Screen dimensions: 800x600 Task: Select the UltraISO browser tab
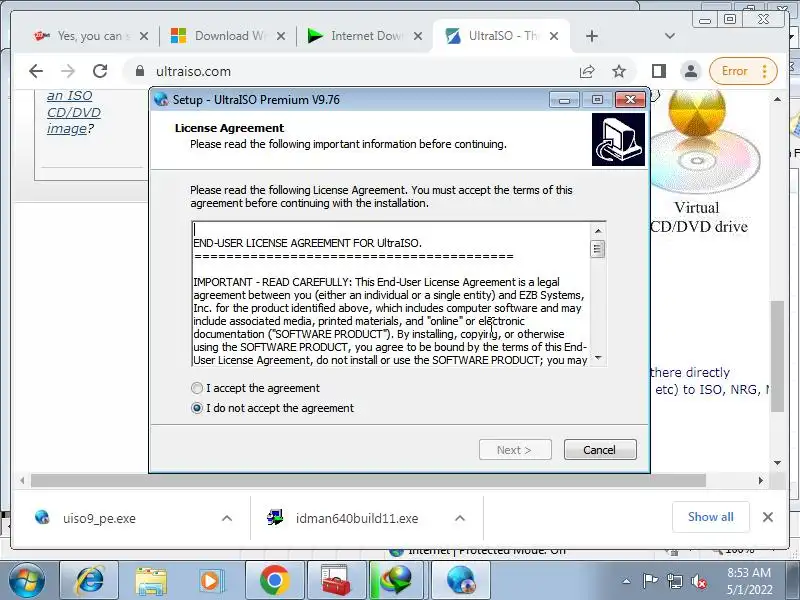[503, 36]
